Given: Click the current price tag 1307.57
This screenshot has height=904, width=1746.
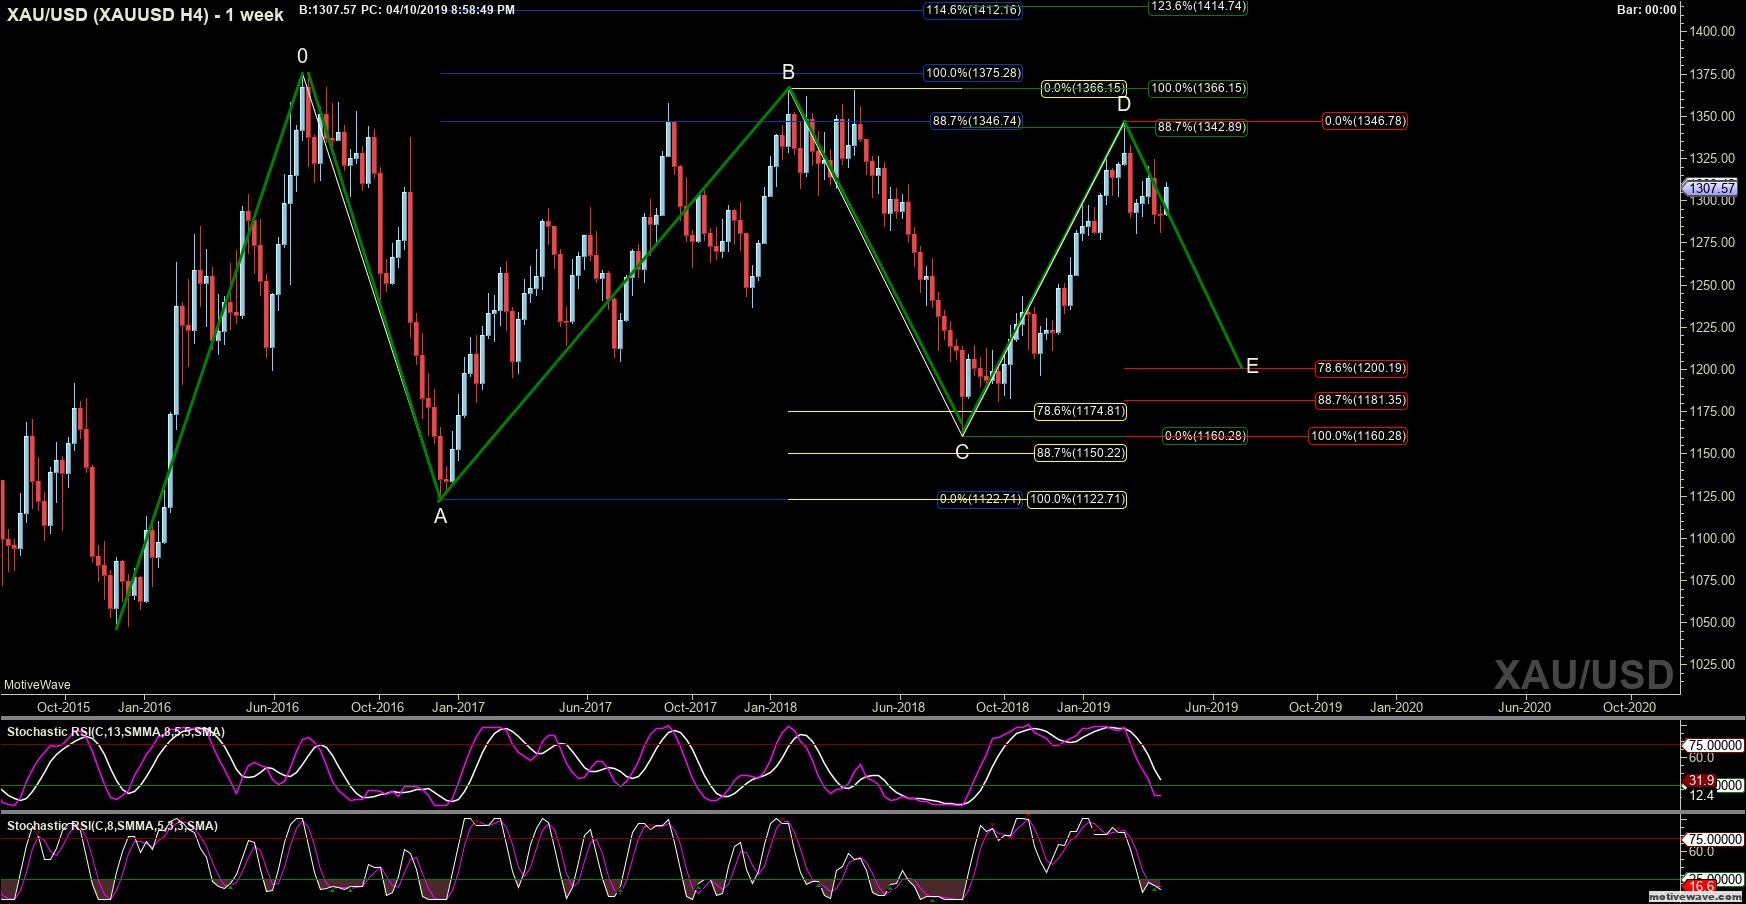Looking at the screenshot, I should 1711,188.
